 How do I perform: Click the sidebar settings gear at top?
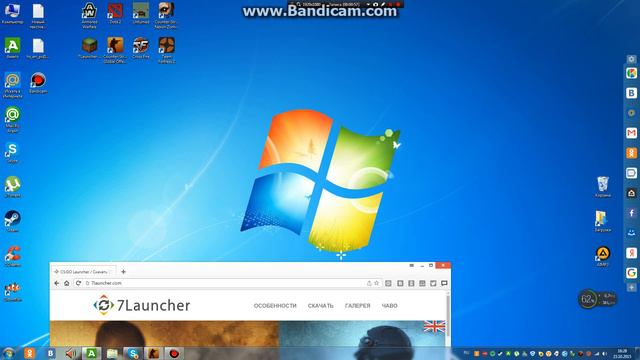[x=631, y=59]
